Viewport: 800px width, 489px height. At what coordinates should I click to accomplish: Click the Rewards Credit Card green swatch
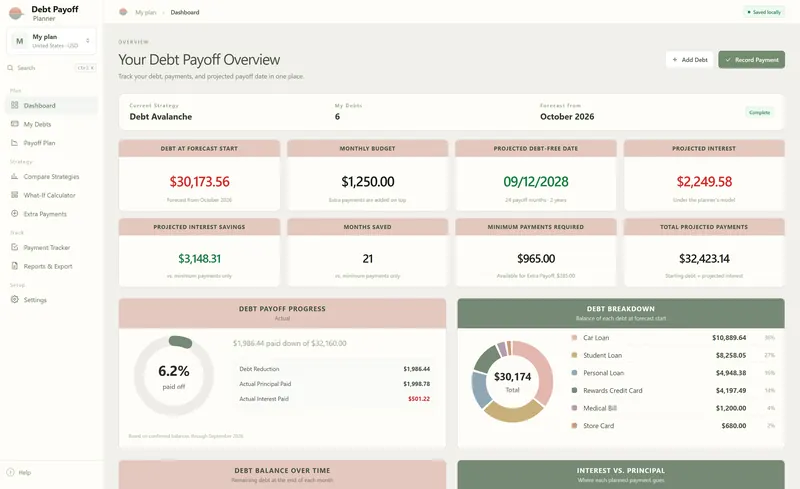pyautogui.click(x=574, y=390)
